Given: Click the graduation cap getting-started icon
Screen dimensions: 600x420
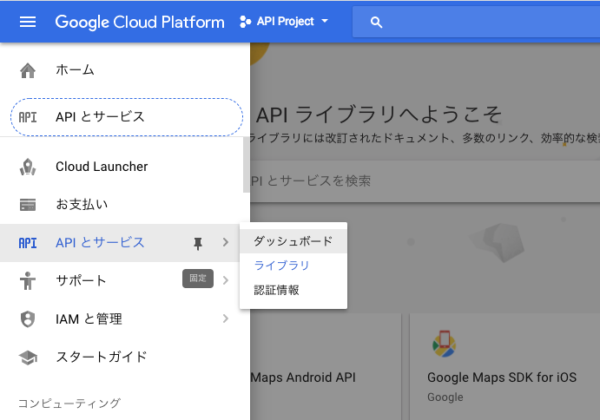Looking at the screenshot, I should coord(28,358).
